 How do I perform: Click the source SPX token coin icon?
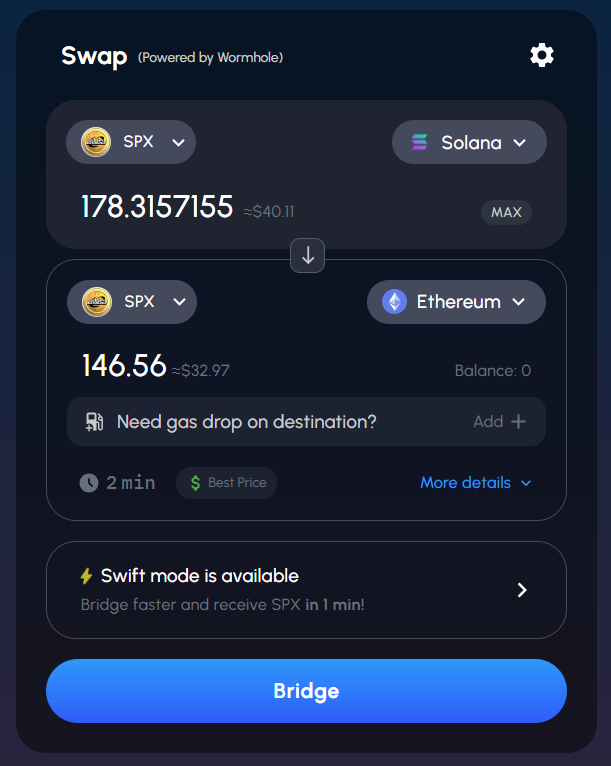coord(96,142)
